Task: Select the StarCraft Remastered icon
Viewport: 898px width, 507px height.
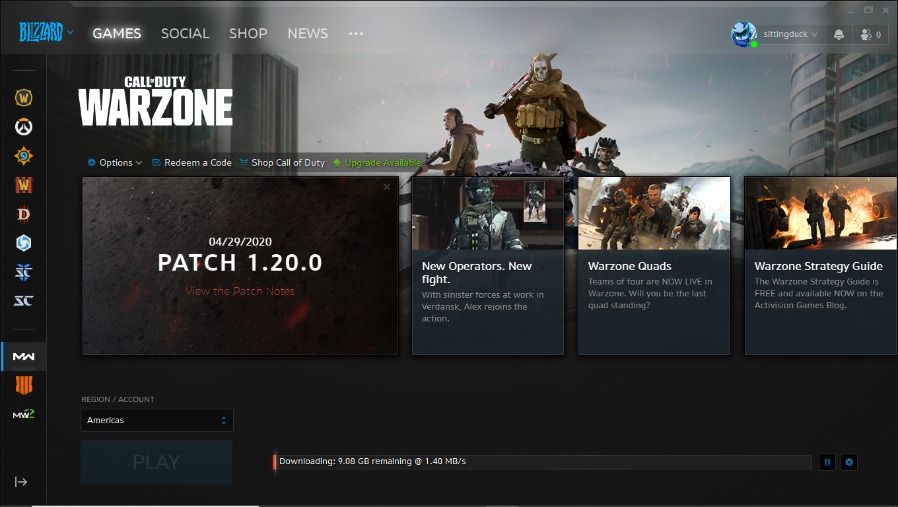Action: click(23, 301)
